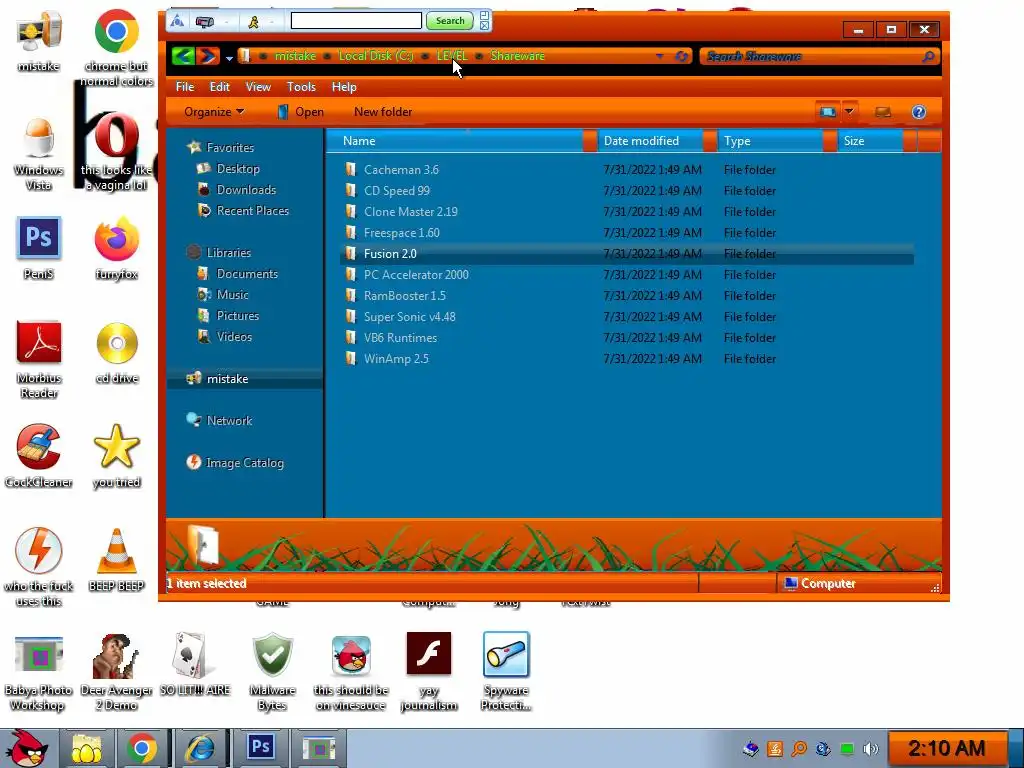Image resolution: width=1024 pixels, height=768 pixels.
Task: Open the Edit menu
Action: pyautogui.click(x=219, y=87)
